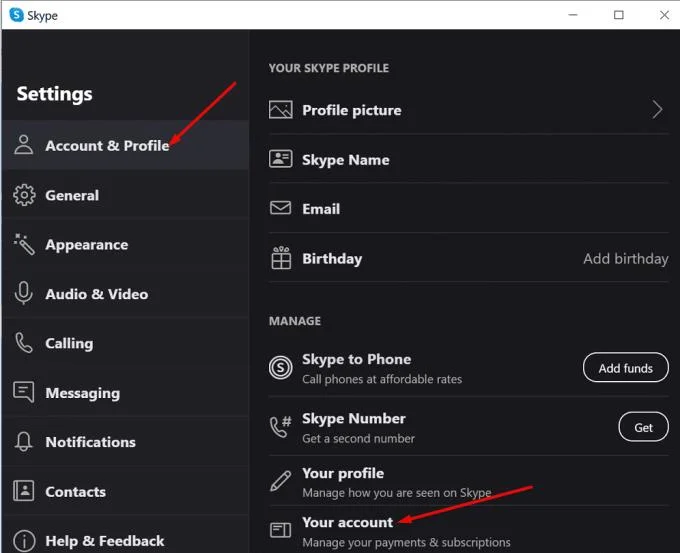
Task: Expand Profile picture with the chevron arrow
Action: click(657, 109)
